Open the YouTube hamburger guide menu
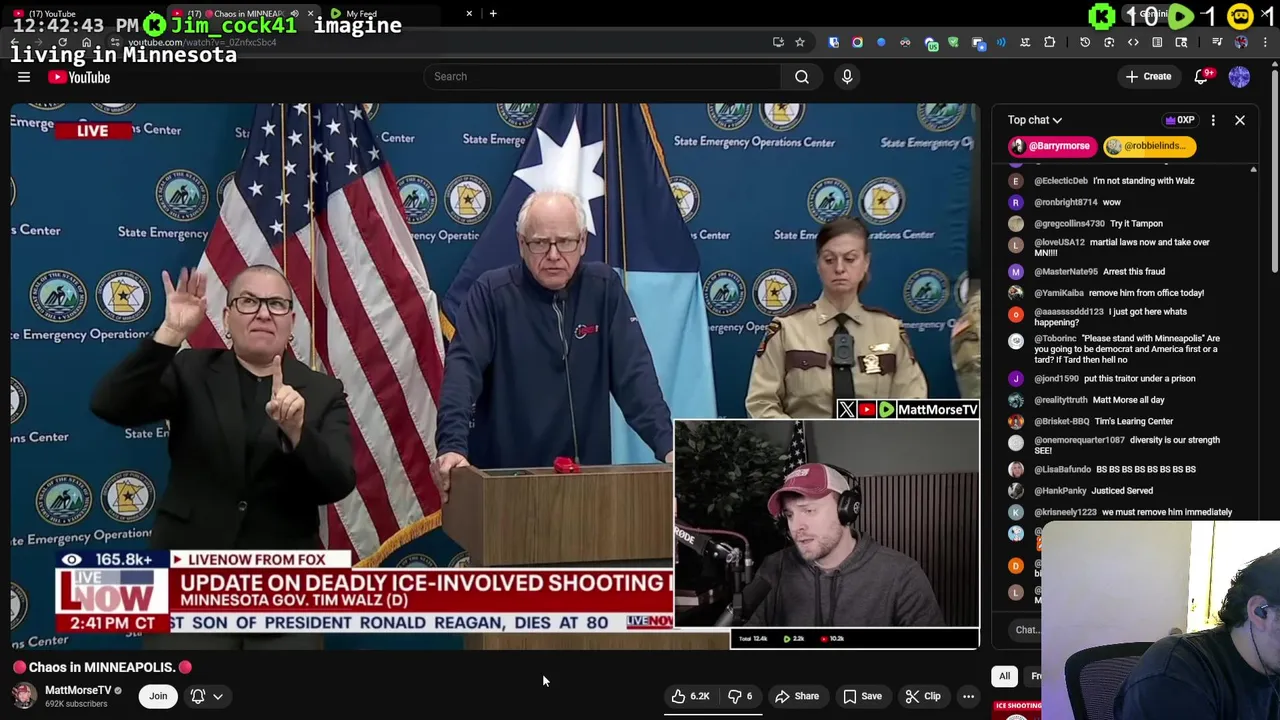The image size is (1280, 720). (24, 77)
